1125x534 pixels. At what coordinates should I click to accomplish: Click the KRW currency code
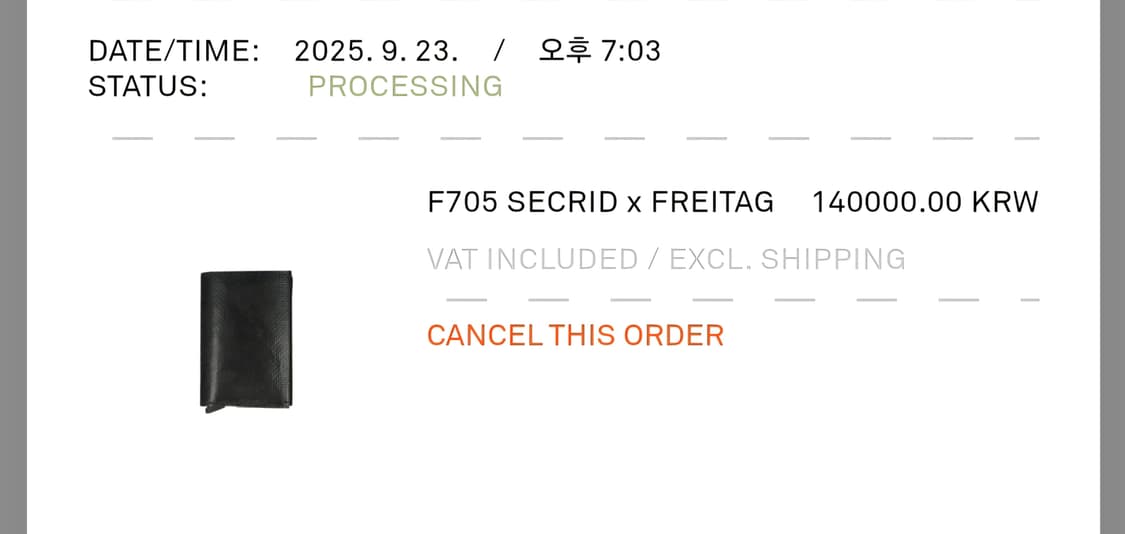pyautogui.click(x=1005, y=202)
